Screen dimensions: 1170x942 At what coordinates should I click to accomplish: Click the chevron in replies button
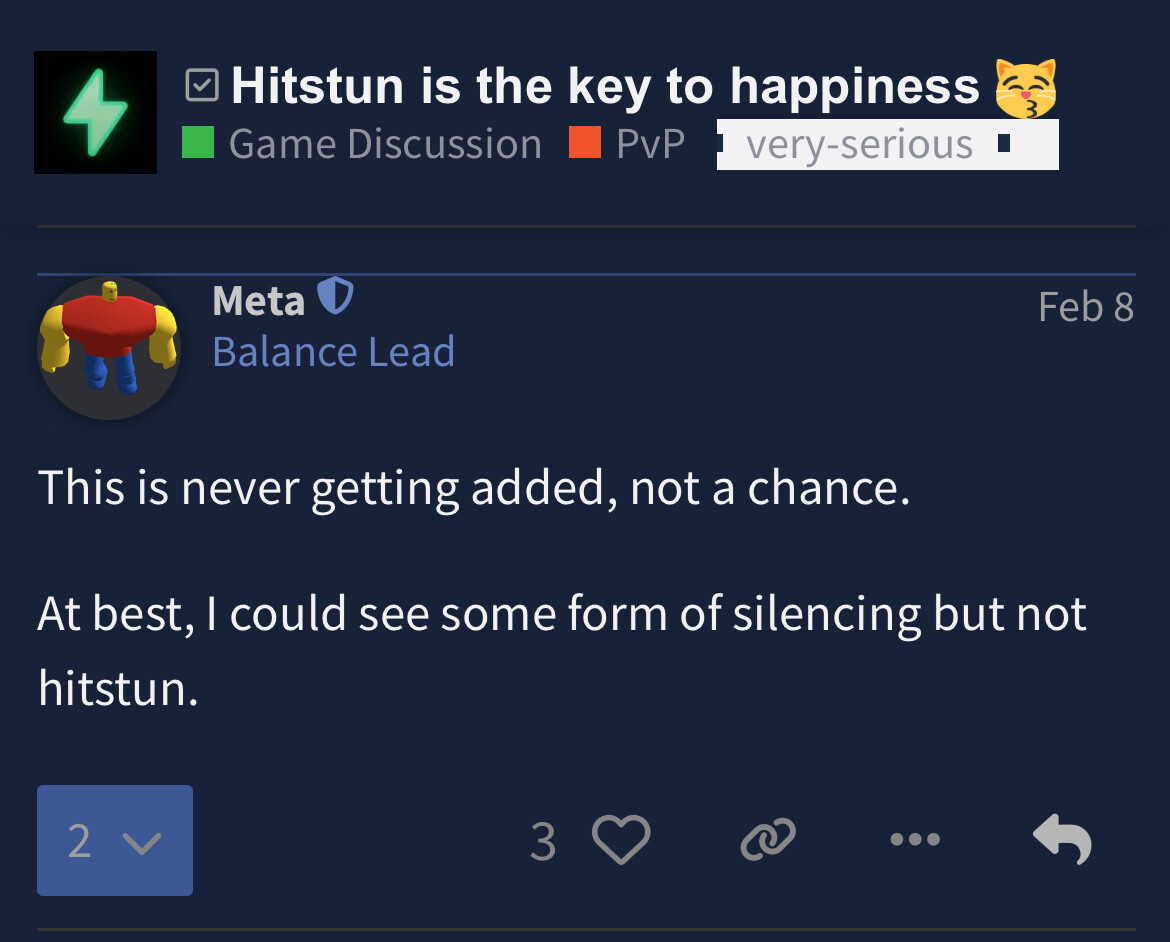point(142,843)
